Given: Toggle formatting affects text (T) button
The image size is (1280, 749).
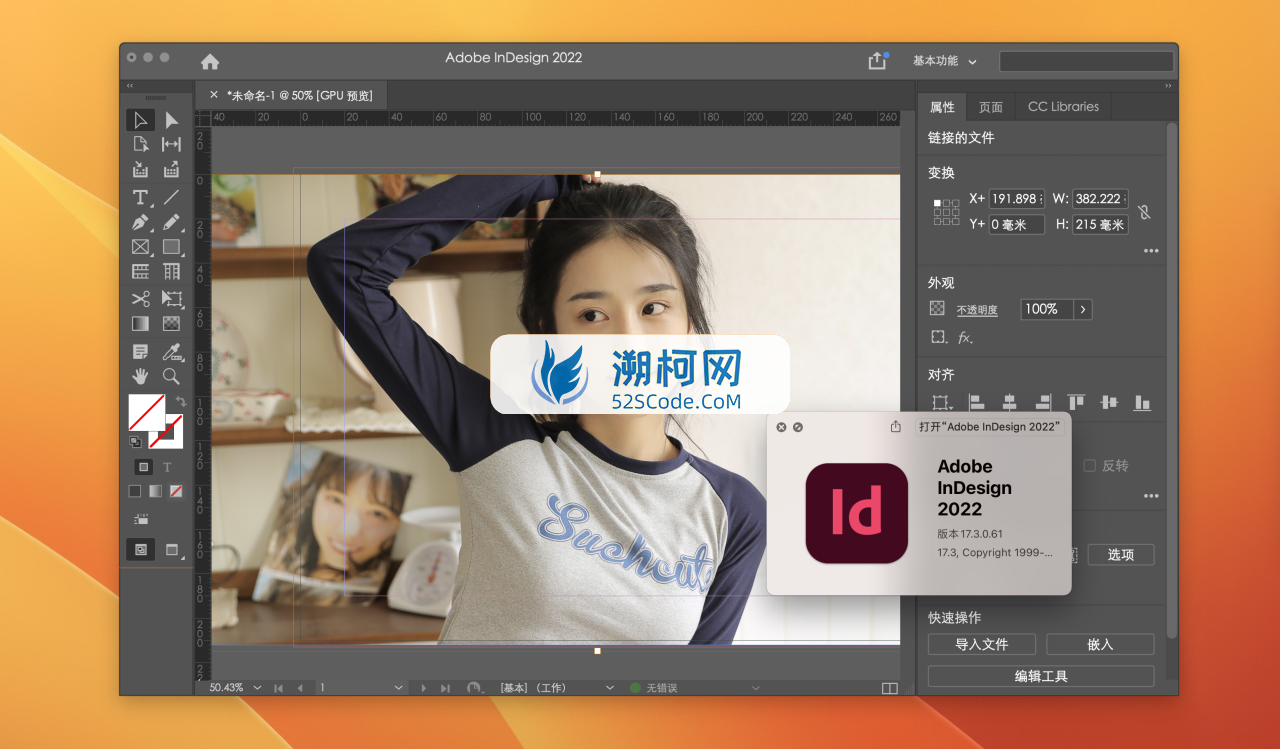Looking at the screenshot, I should pos(167,467).
